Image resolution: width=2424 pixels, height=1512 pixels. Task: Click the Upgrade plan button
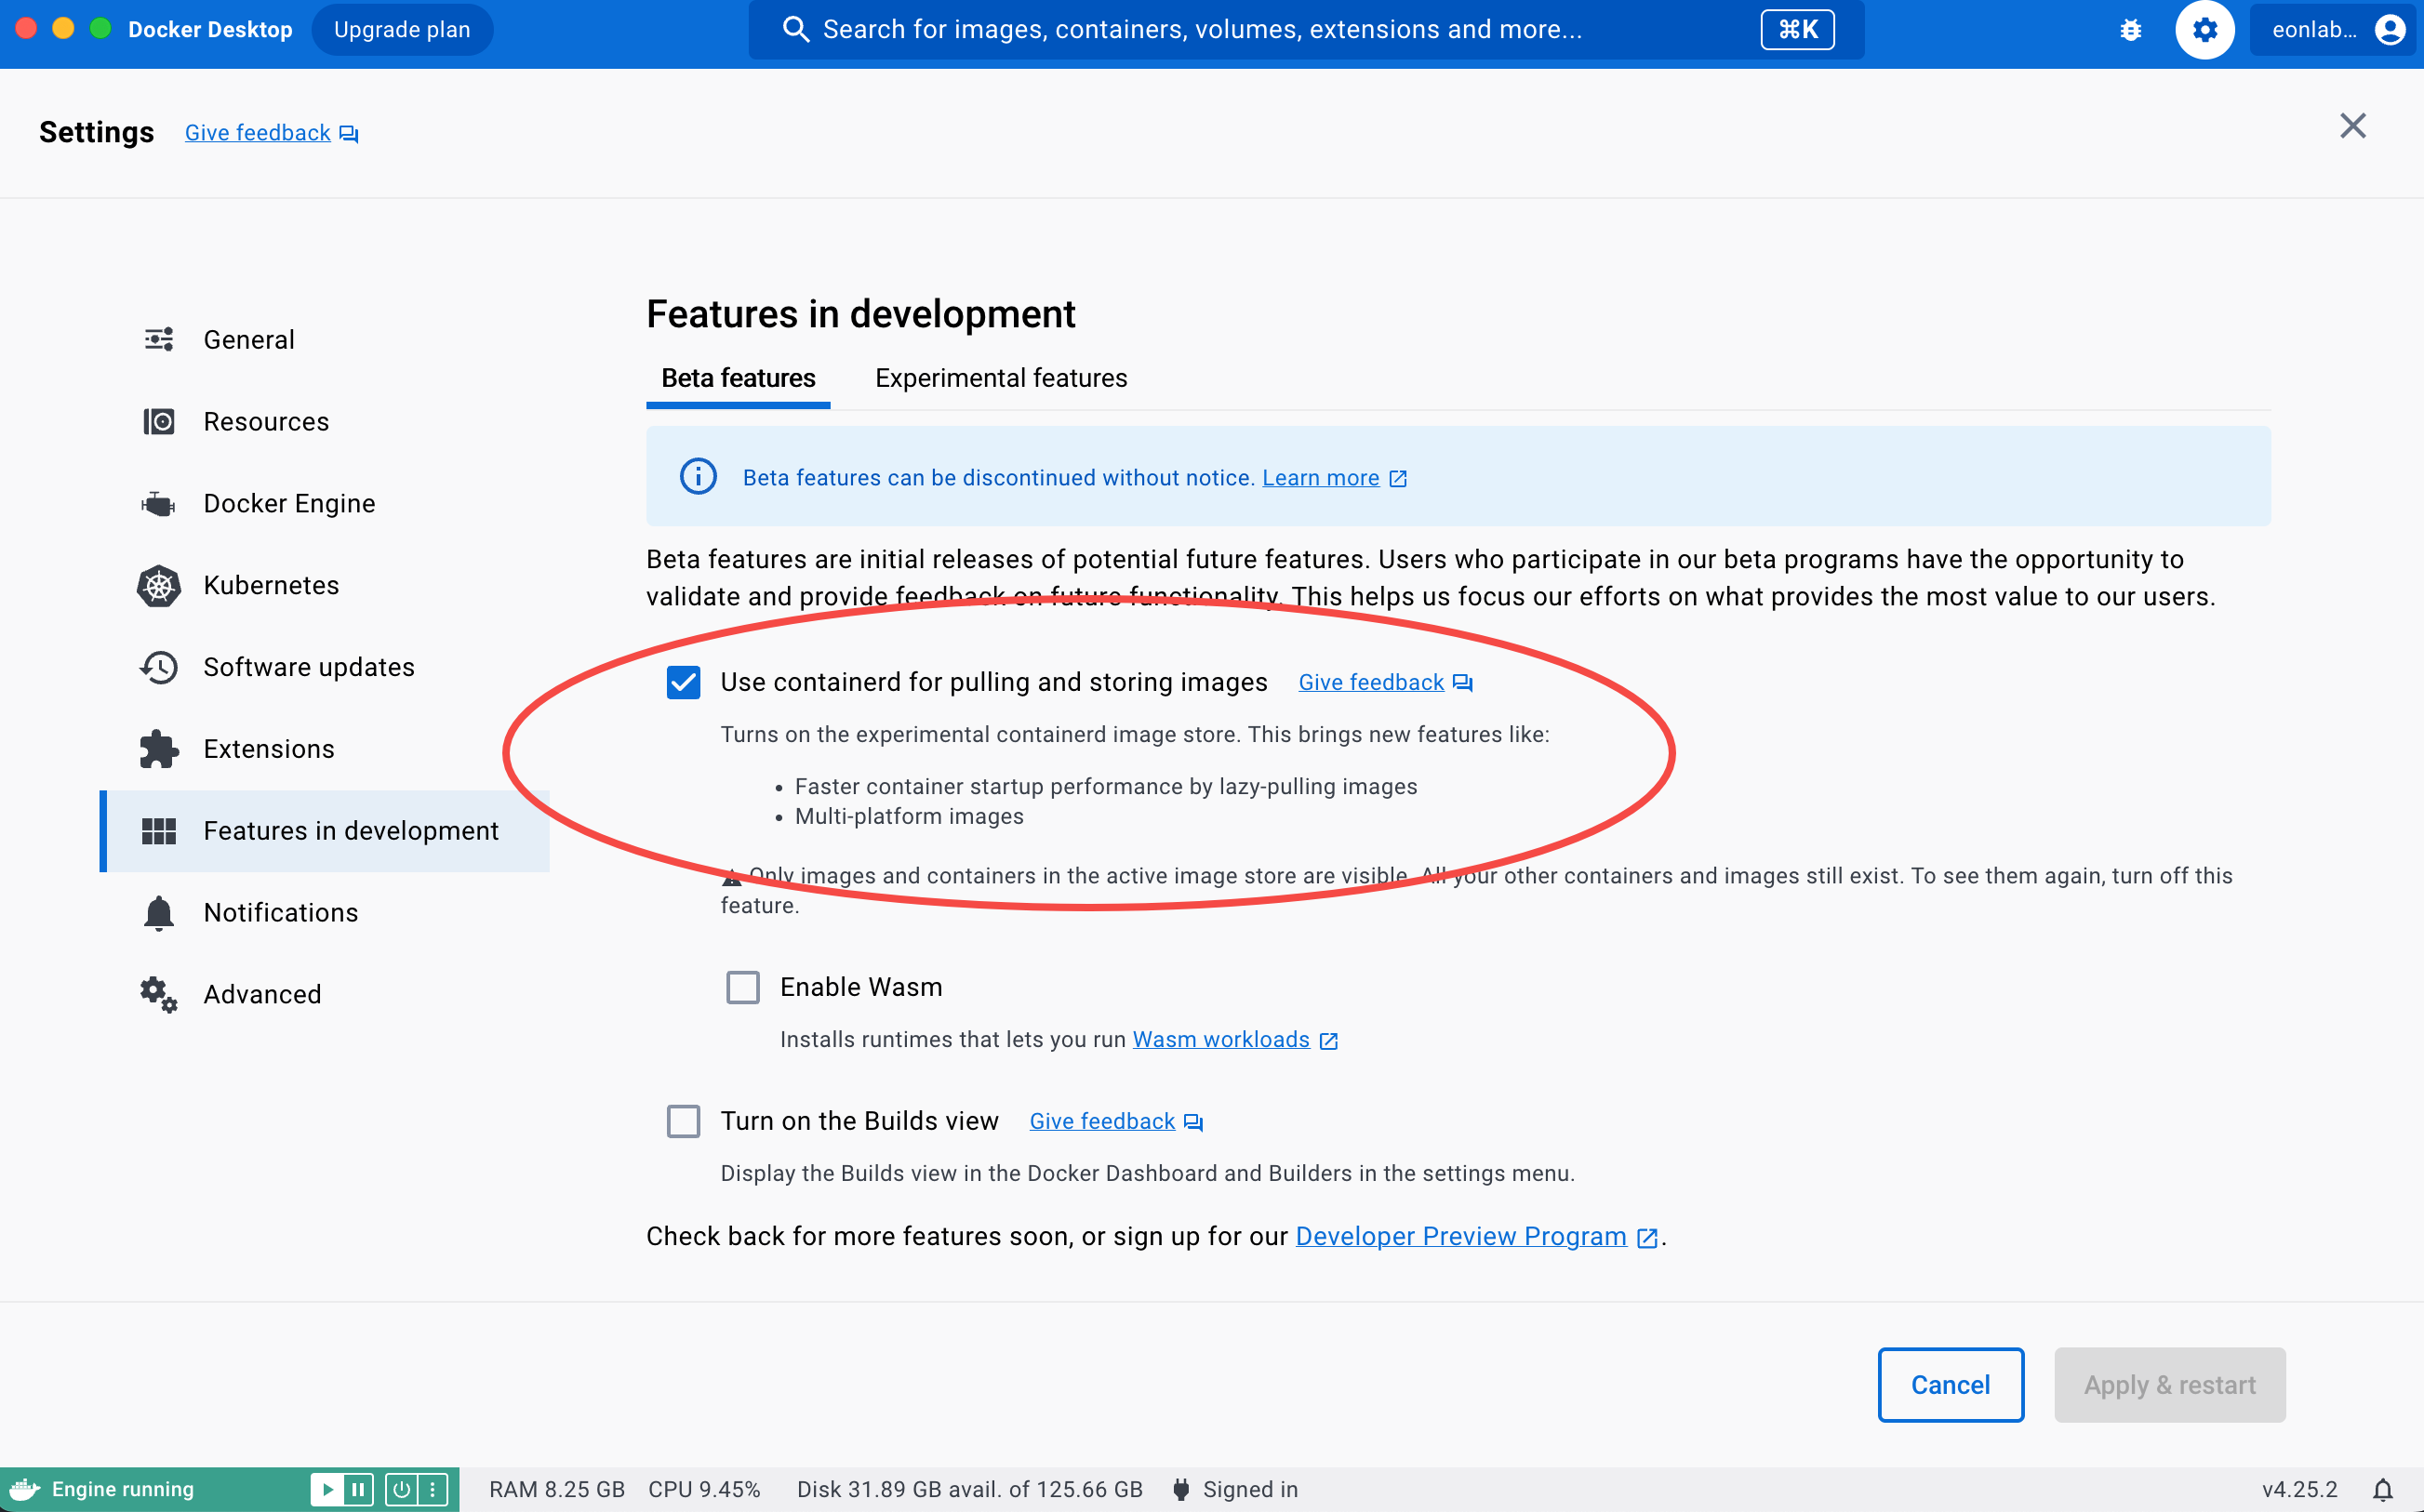click(x=402, y=30)
